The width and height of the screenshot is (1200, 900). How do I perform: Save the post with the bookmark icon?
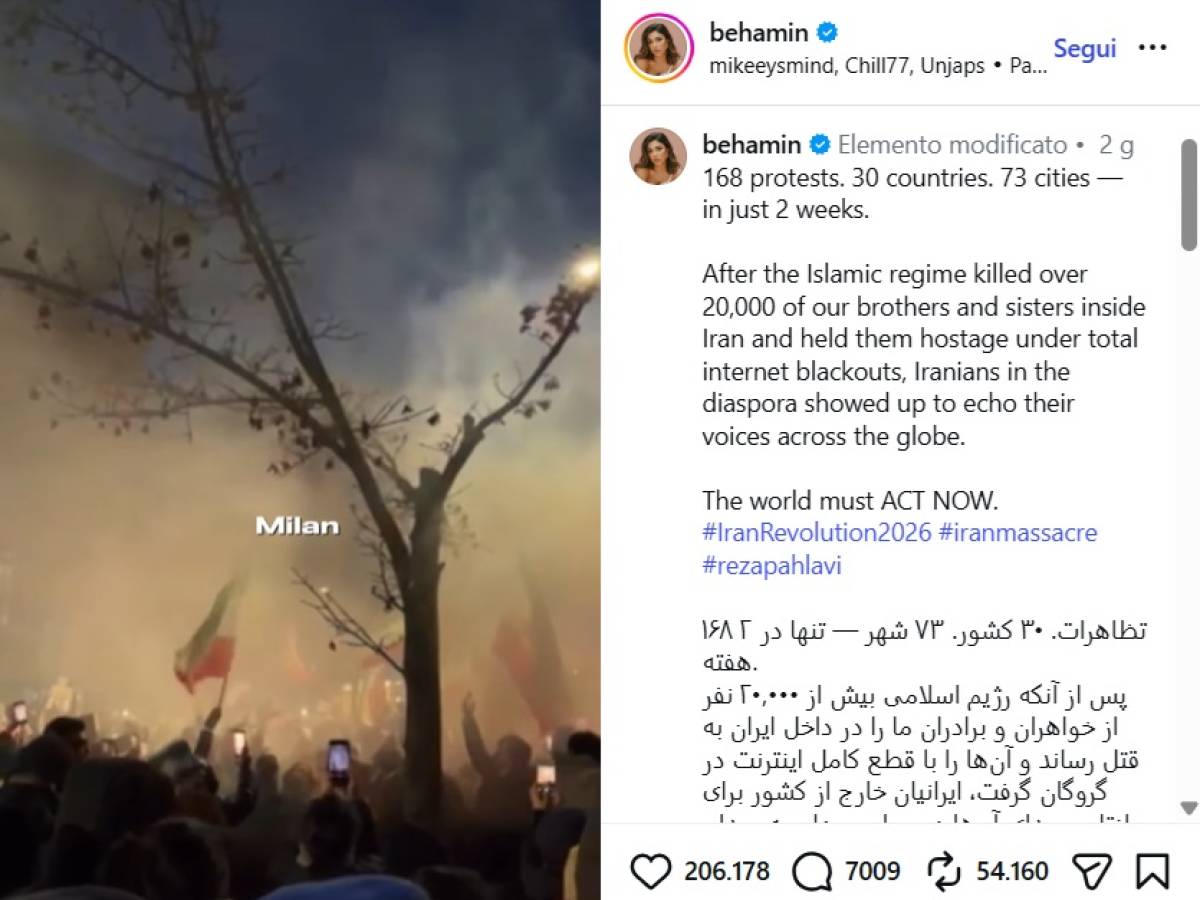tap(1153, 871)
